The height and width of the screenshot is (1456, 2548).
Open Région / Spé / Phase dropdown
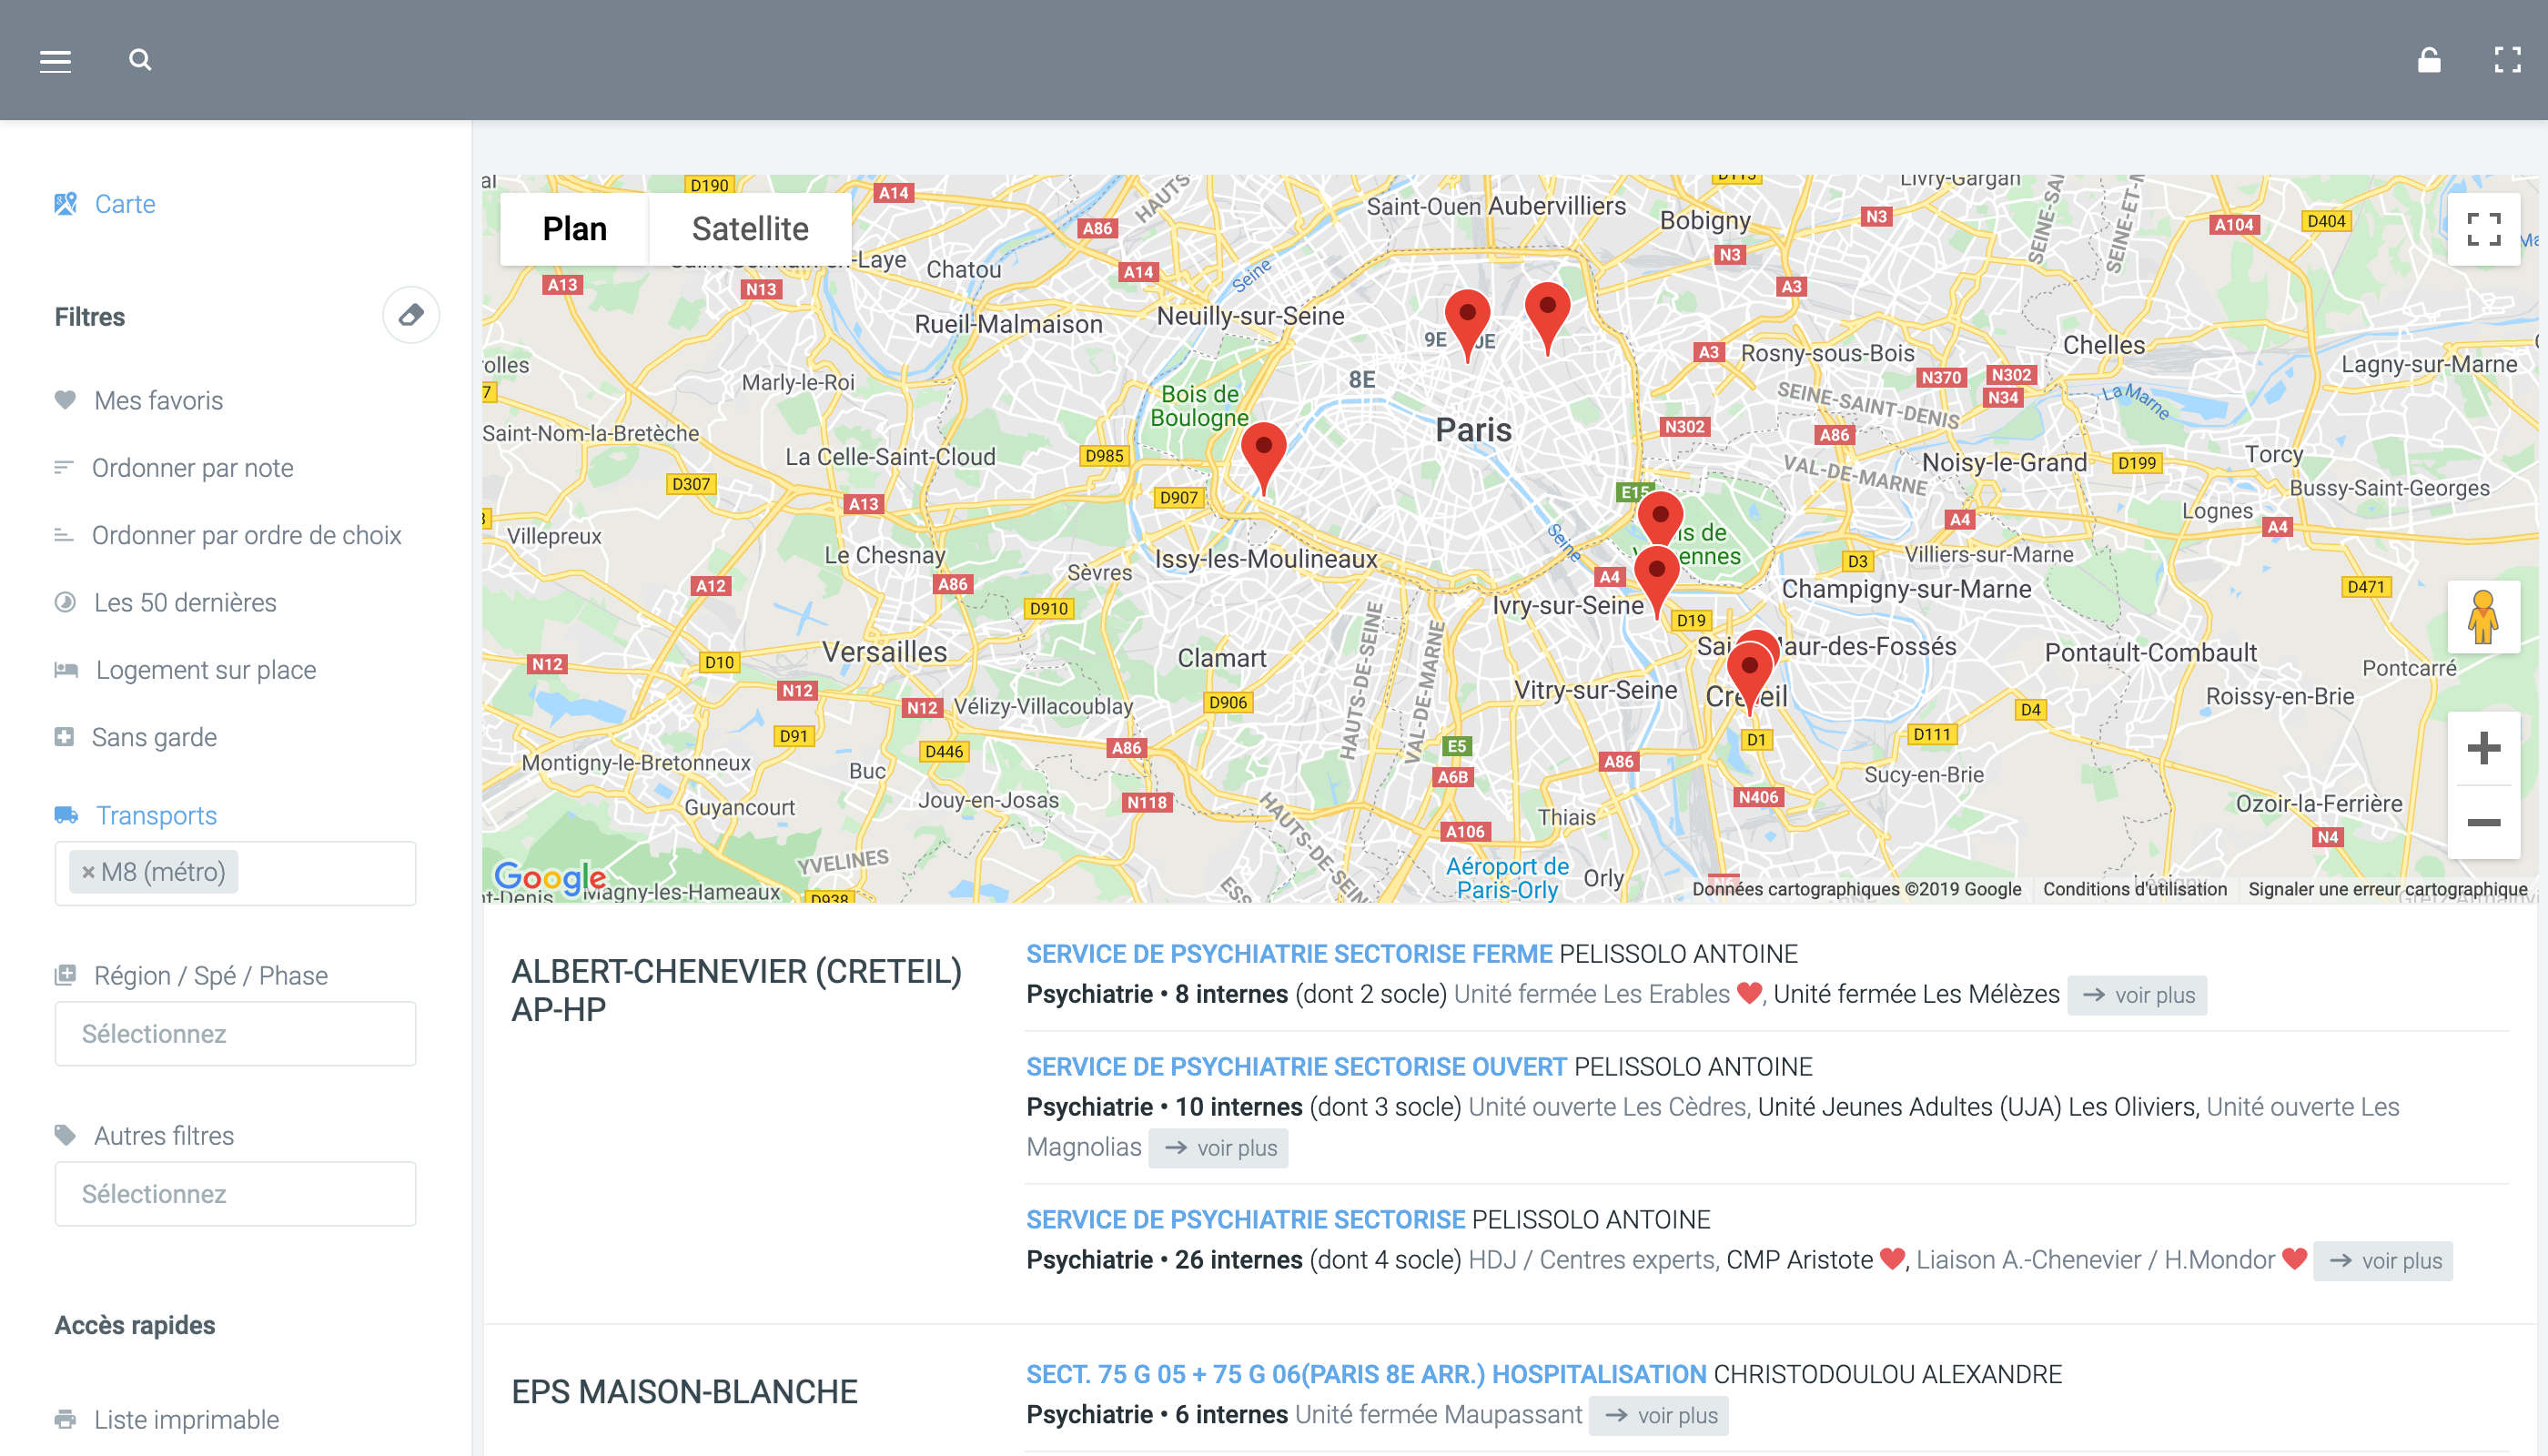tap(235, 1033)
